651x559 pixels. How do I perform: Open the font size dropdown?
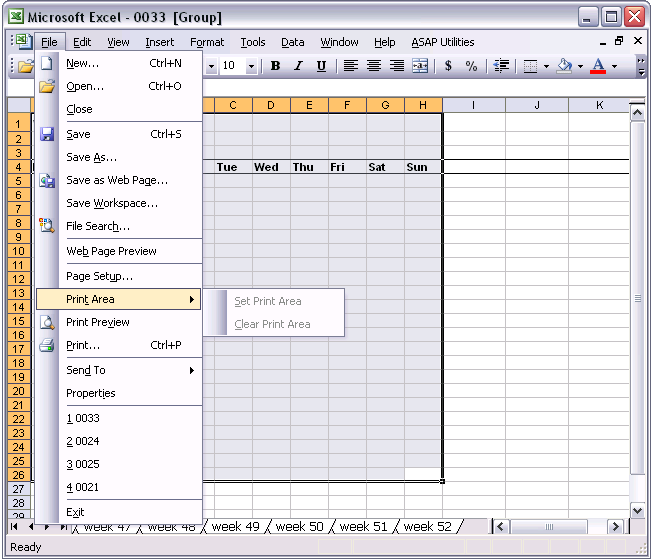click(x=251, y=66)
